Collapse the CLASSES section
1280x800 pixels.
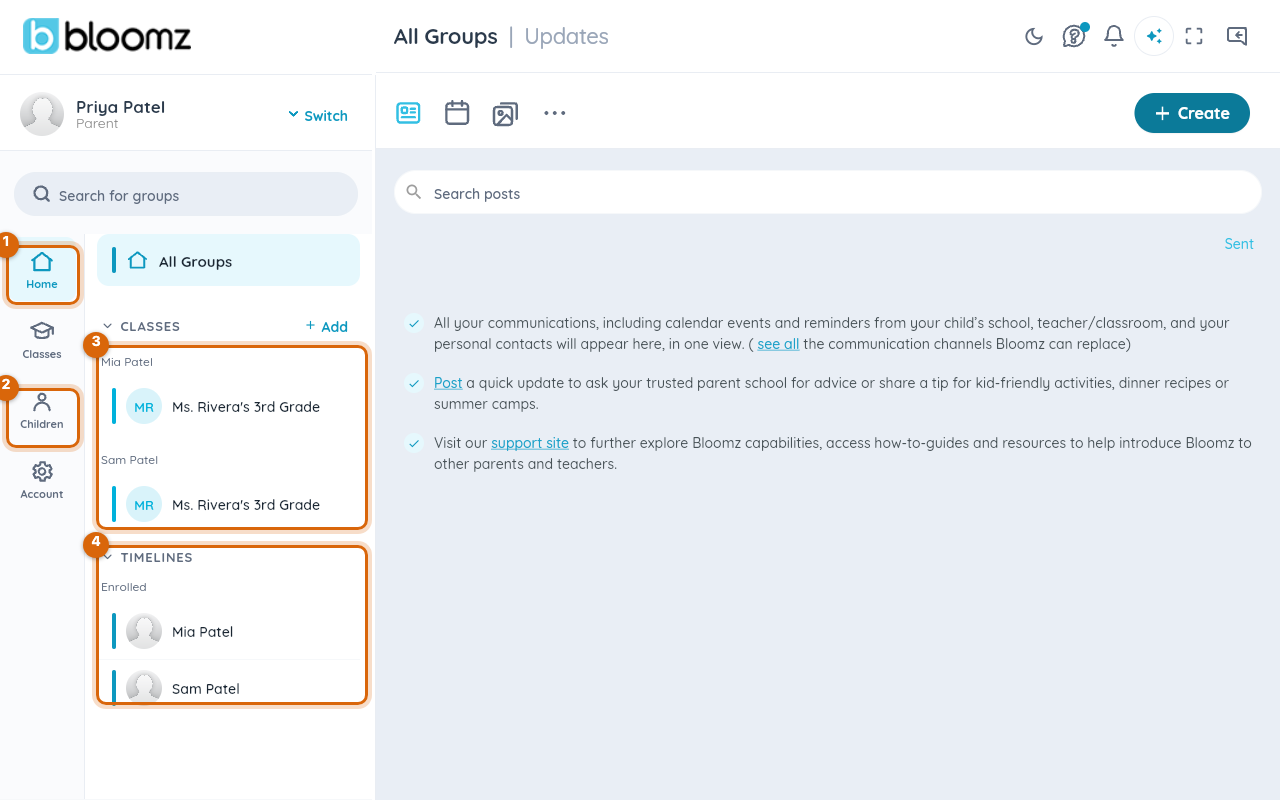pyautogui.click(x=107, y=327)
